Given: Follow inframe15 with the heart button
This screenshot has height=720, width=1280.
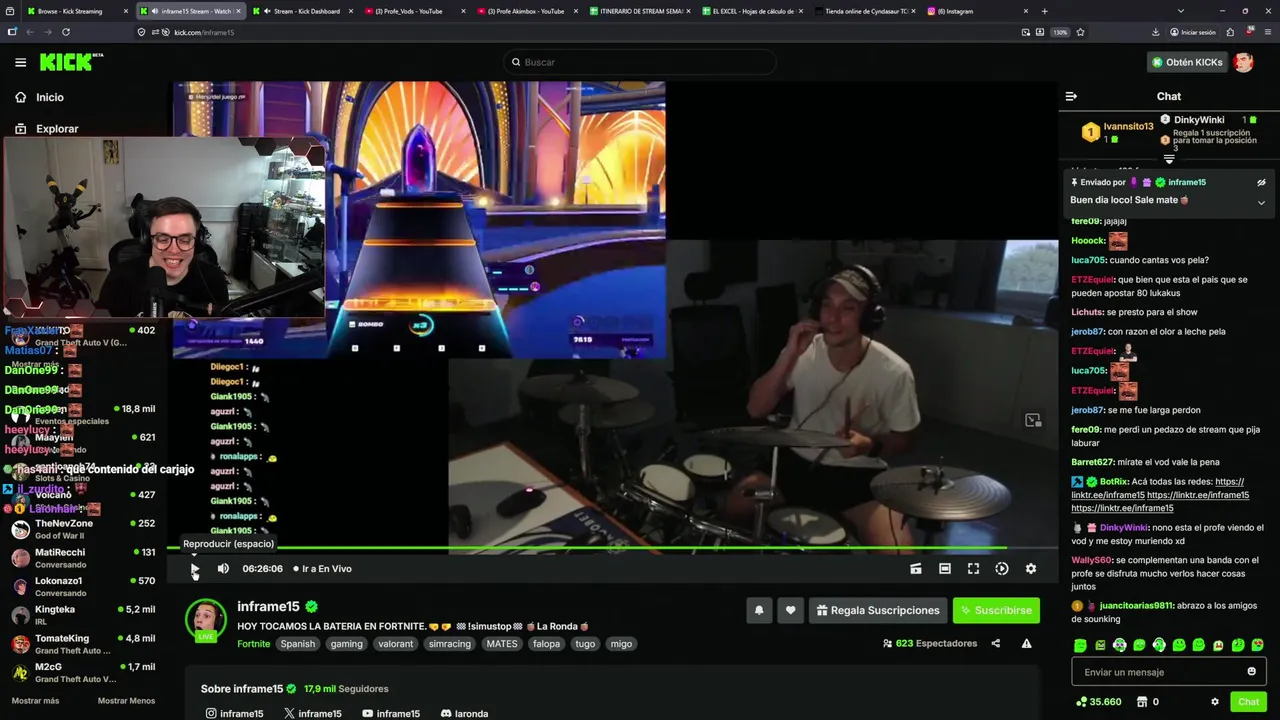Looking at the screenshot, I should point(790,610).
